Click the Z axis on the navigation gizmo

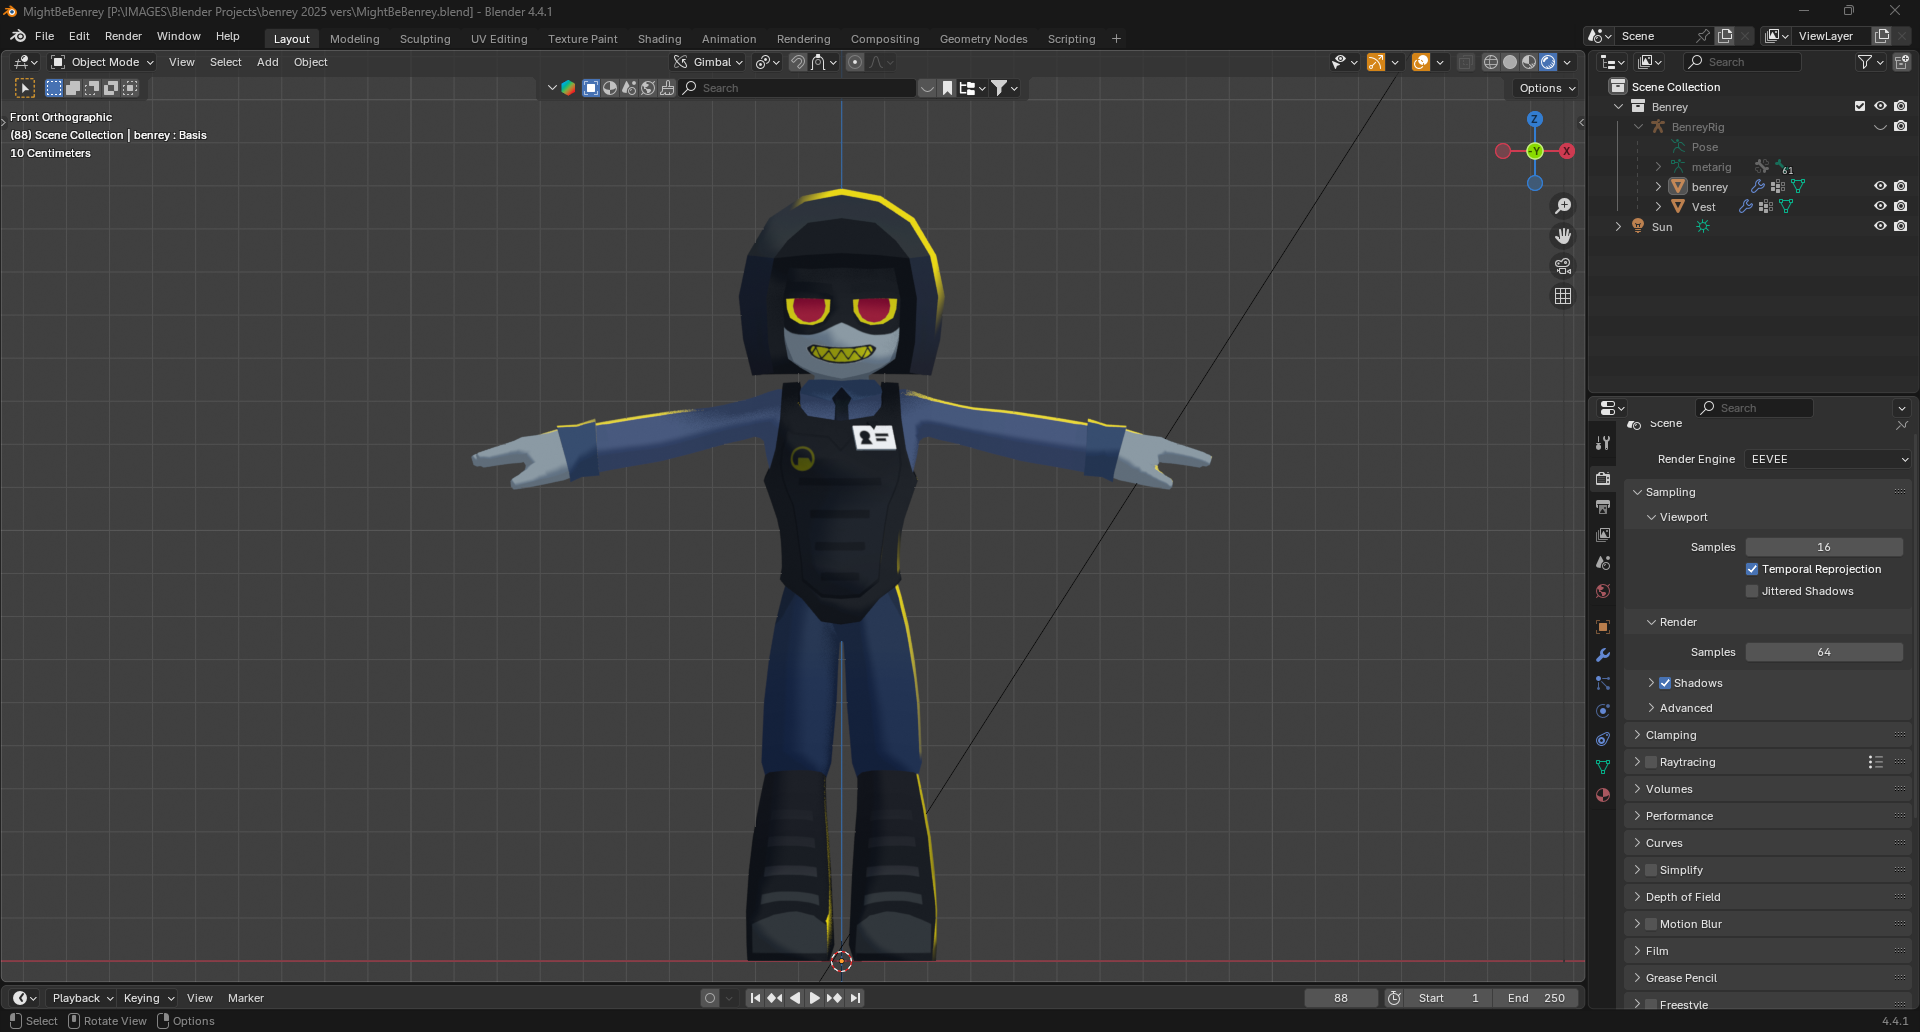1534,119
